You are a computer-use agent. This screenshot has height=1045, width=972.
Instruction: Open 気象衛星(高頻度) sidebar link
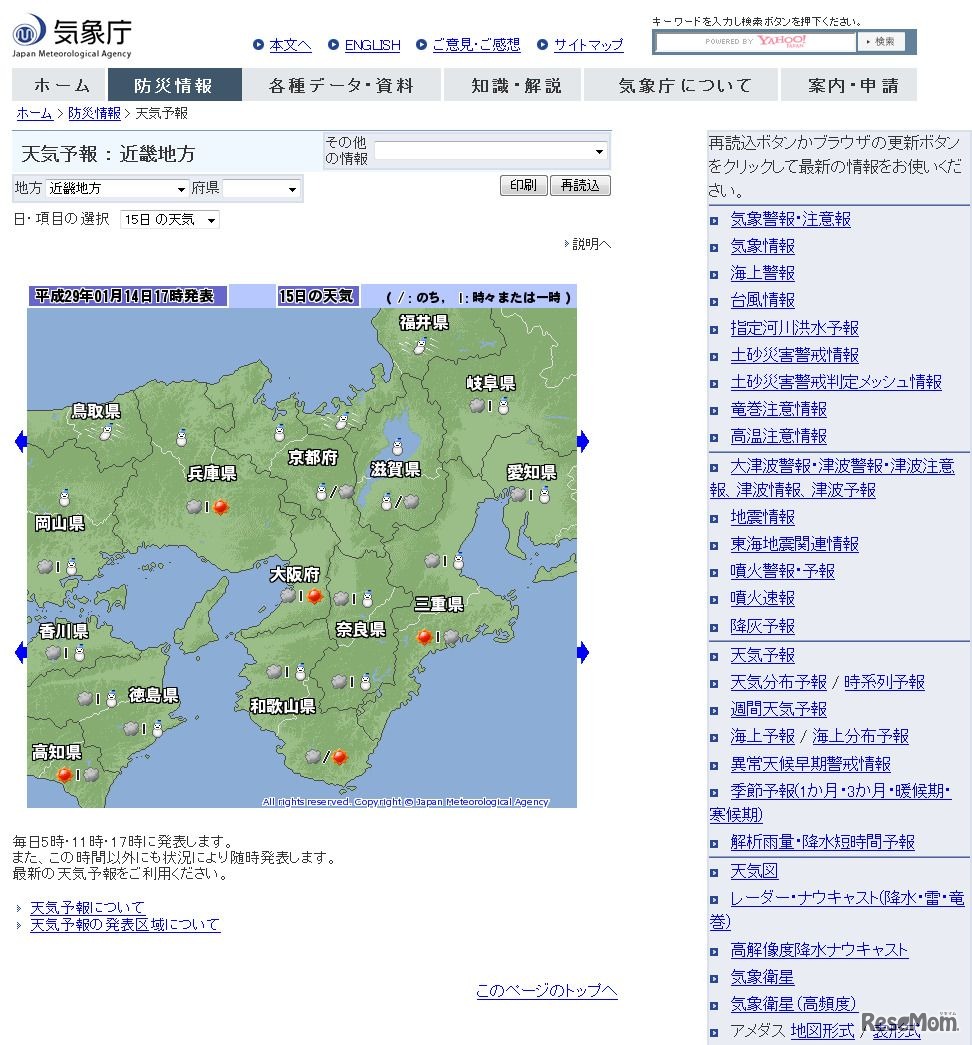point(793,1004)
